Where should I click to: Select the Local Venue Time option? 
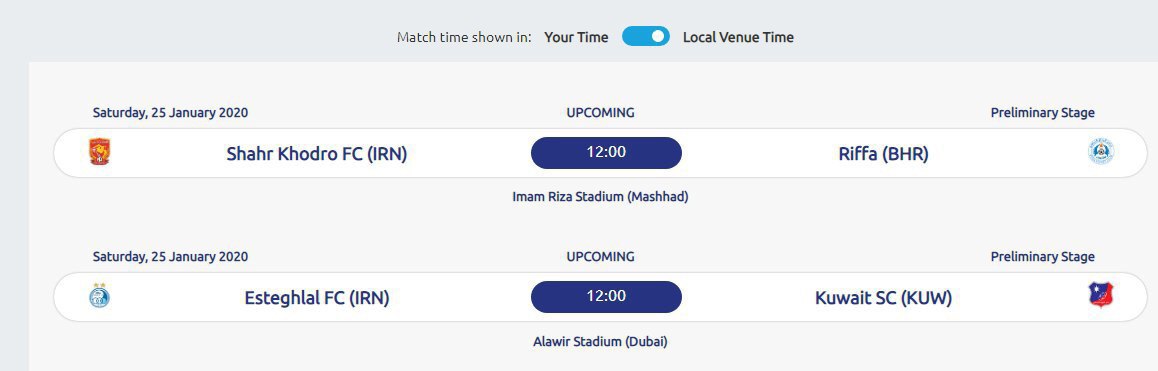[x=738, y=37]
